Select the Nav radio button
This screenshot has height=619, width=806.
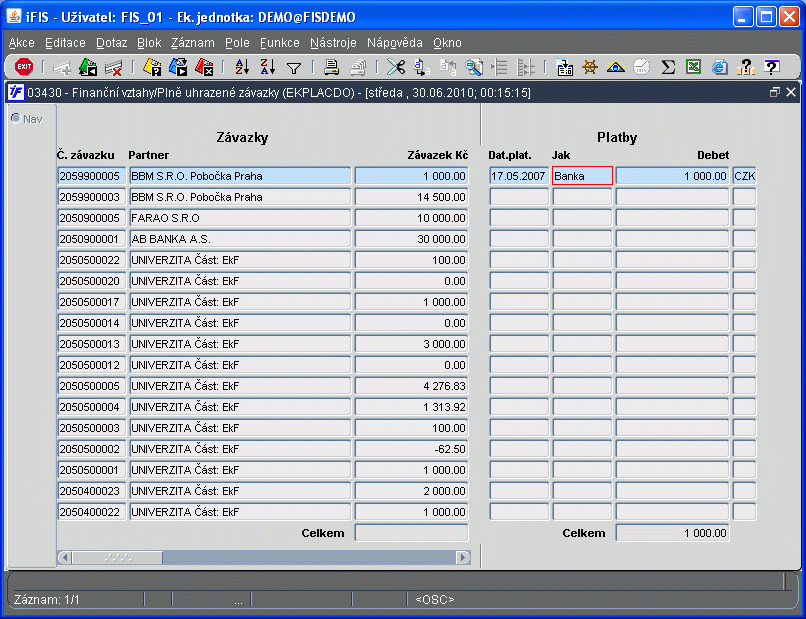[x=16, y=118]
